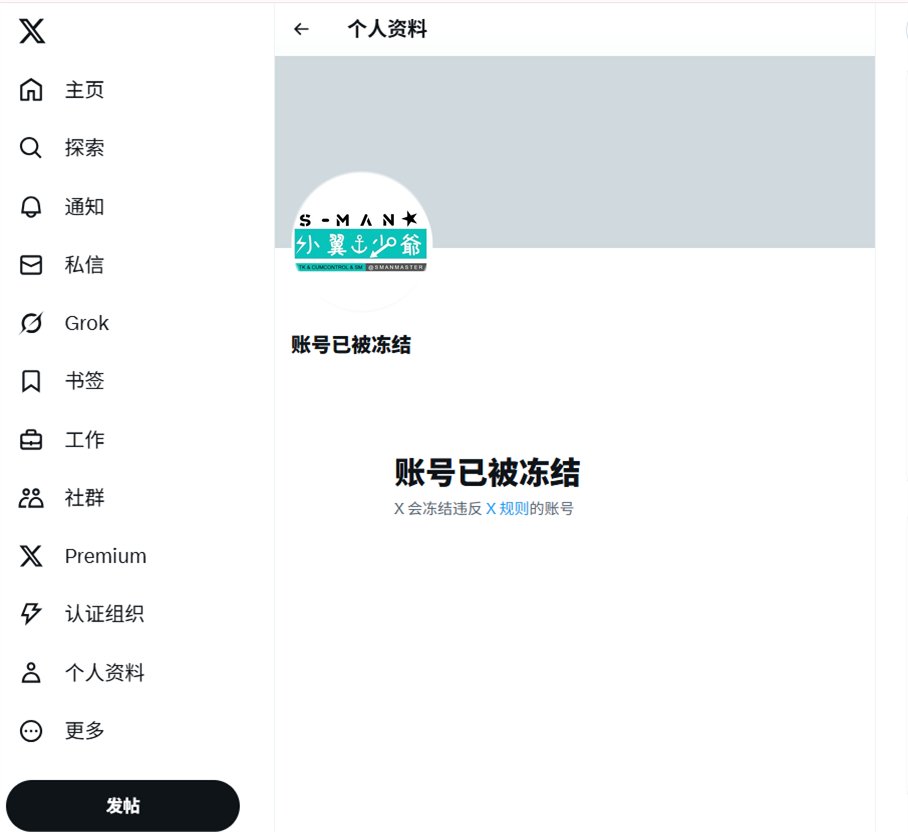Open the 通知 bell icon

(31, 207)
